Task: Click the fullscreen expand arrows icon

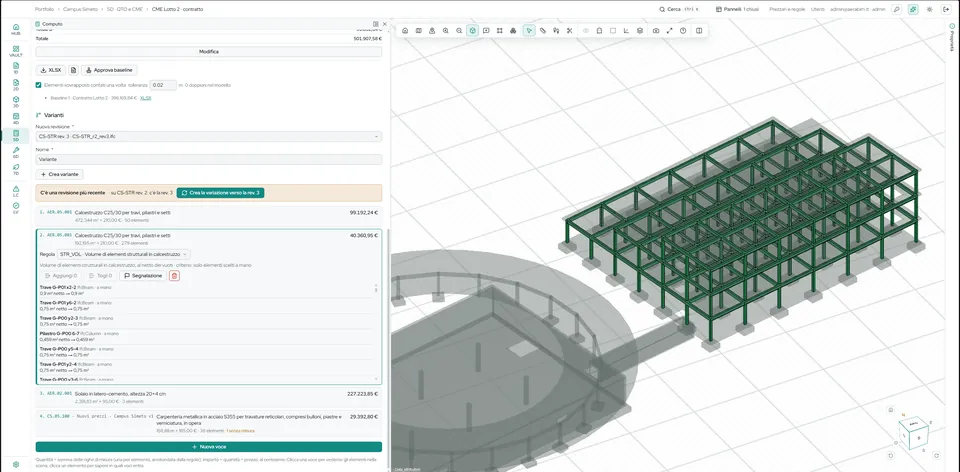Action: tap(669, 31)
